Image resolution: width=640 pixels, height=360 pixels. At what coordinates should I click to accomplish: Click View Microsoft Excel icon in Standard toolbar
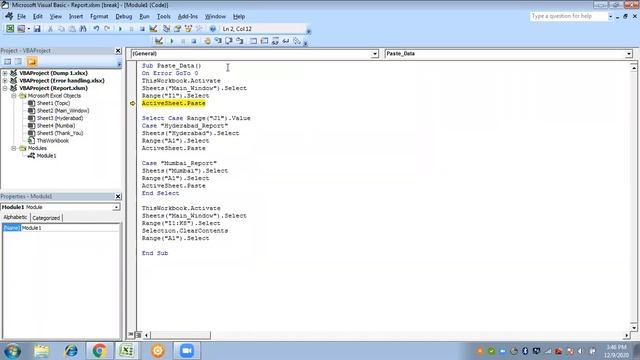click(10, 29)
